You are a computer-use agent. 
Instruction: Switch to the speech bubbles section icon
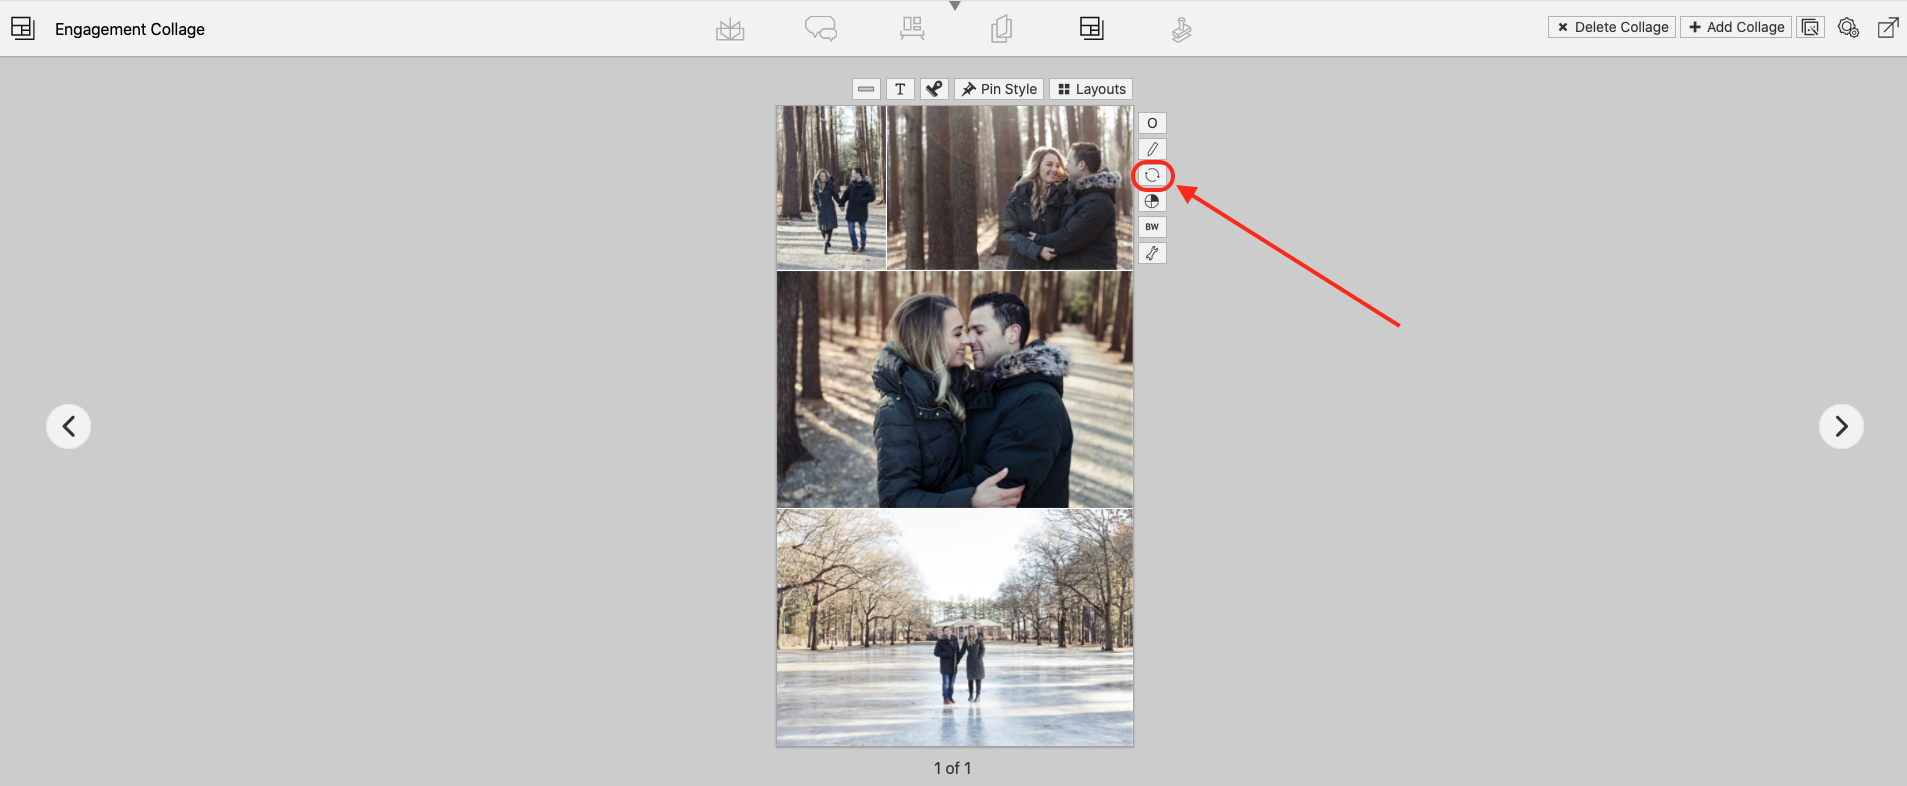click(x=821, y=29)
